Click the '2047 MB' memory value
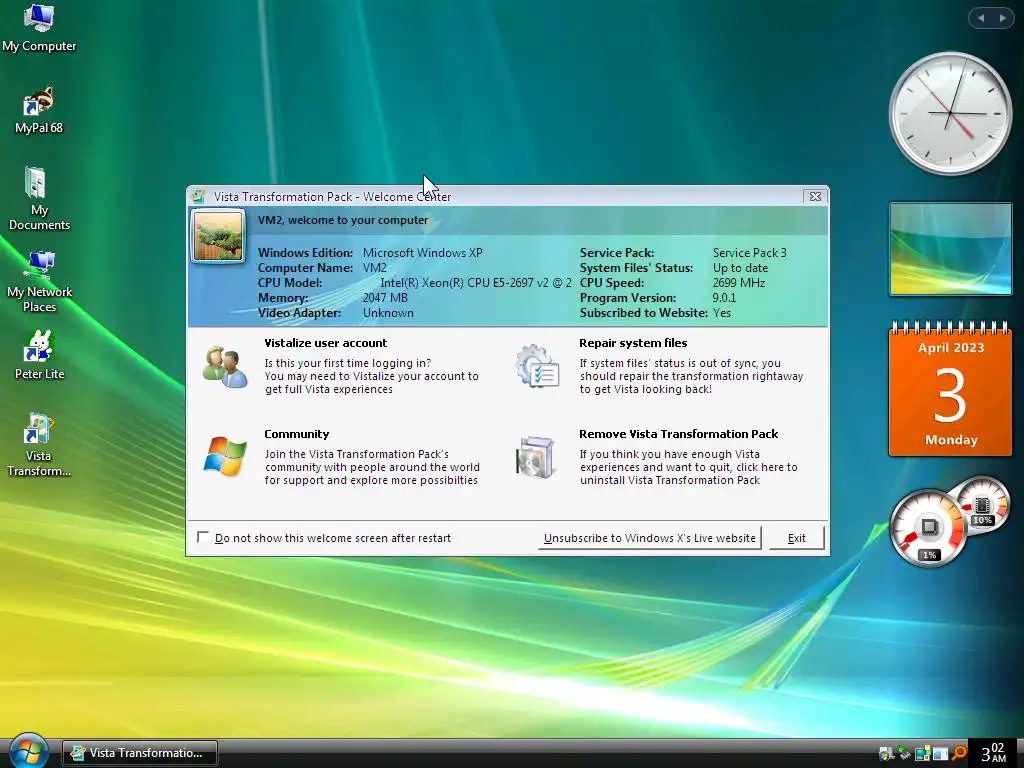Viewport: 1024px width, 768px height. click(385, 298)
